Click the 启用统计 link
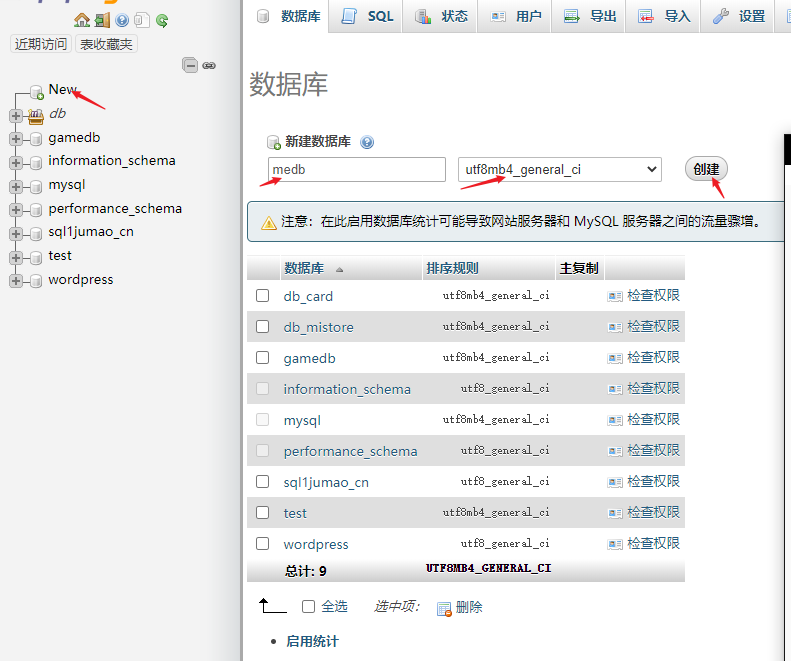This screenshot has height=661, width=791. coord(312,641)
